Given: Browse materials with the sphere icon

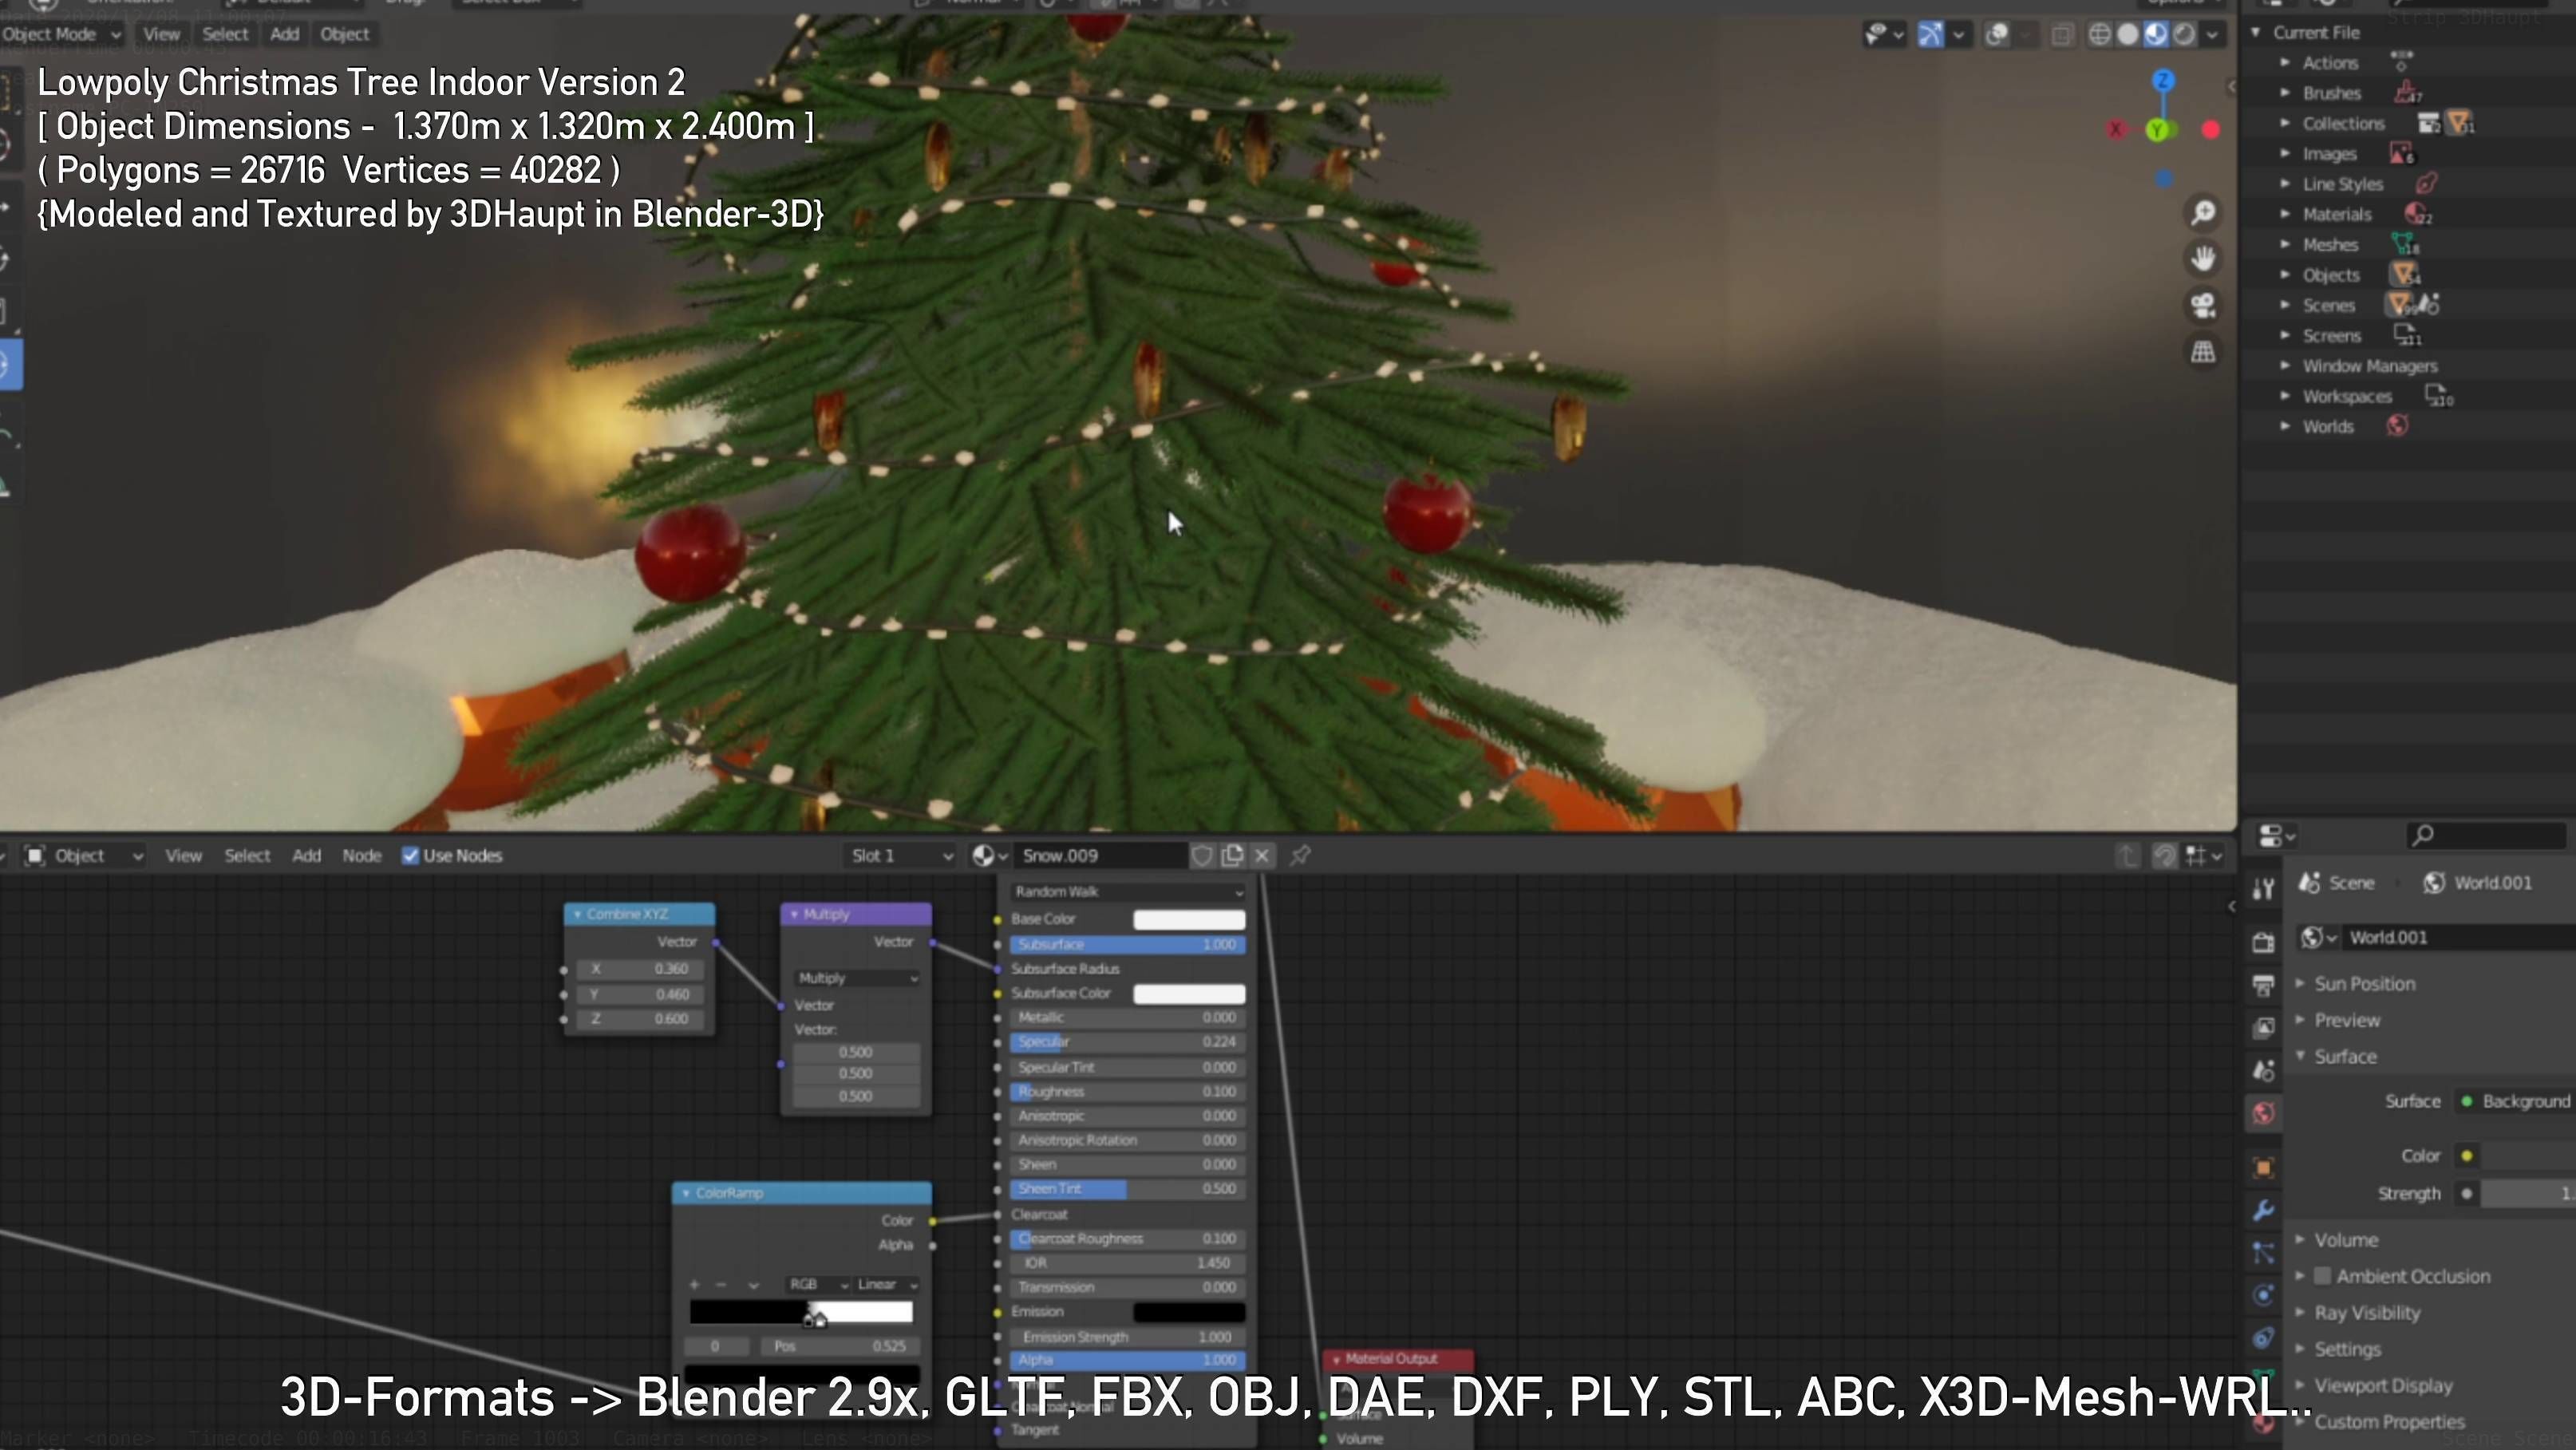Looking at the screenshot, I should (989, 856).
